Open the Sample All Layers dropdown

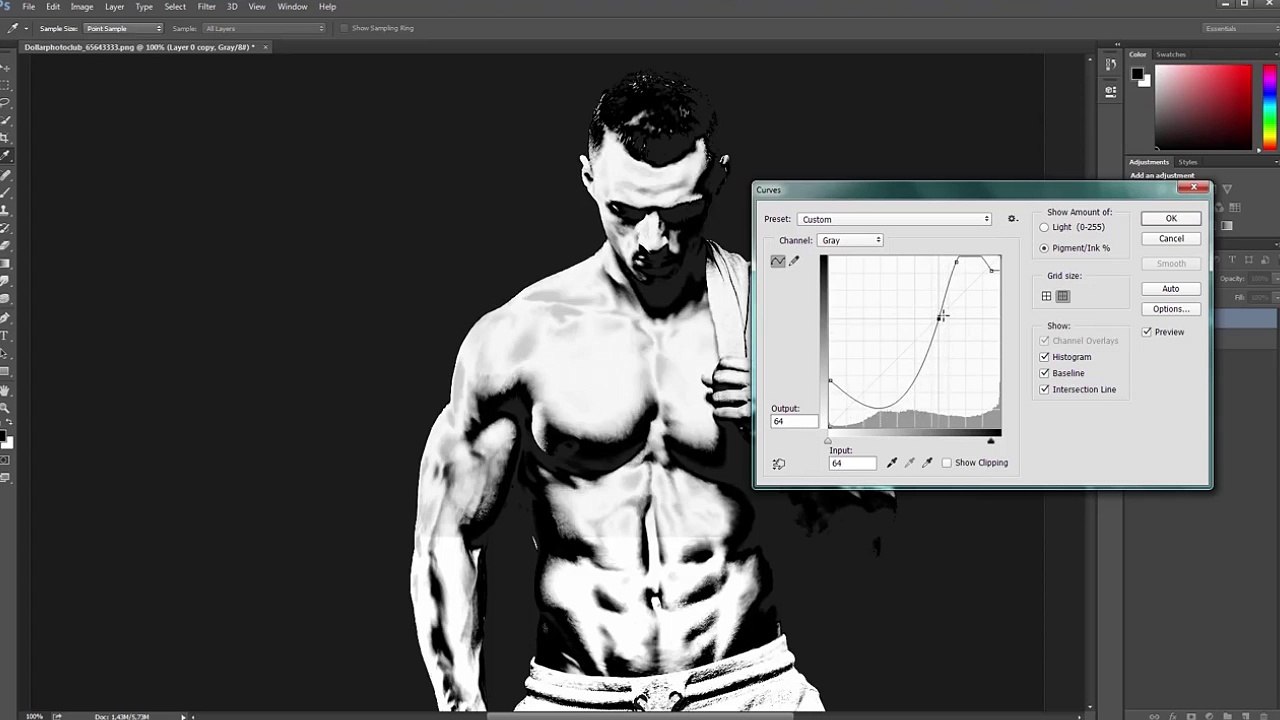click(x=264, y=28)
